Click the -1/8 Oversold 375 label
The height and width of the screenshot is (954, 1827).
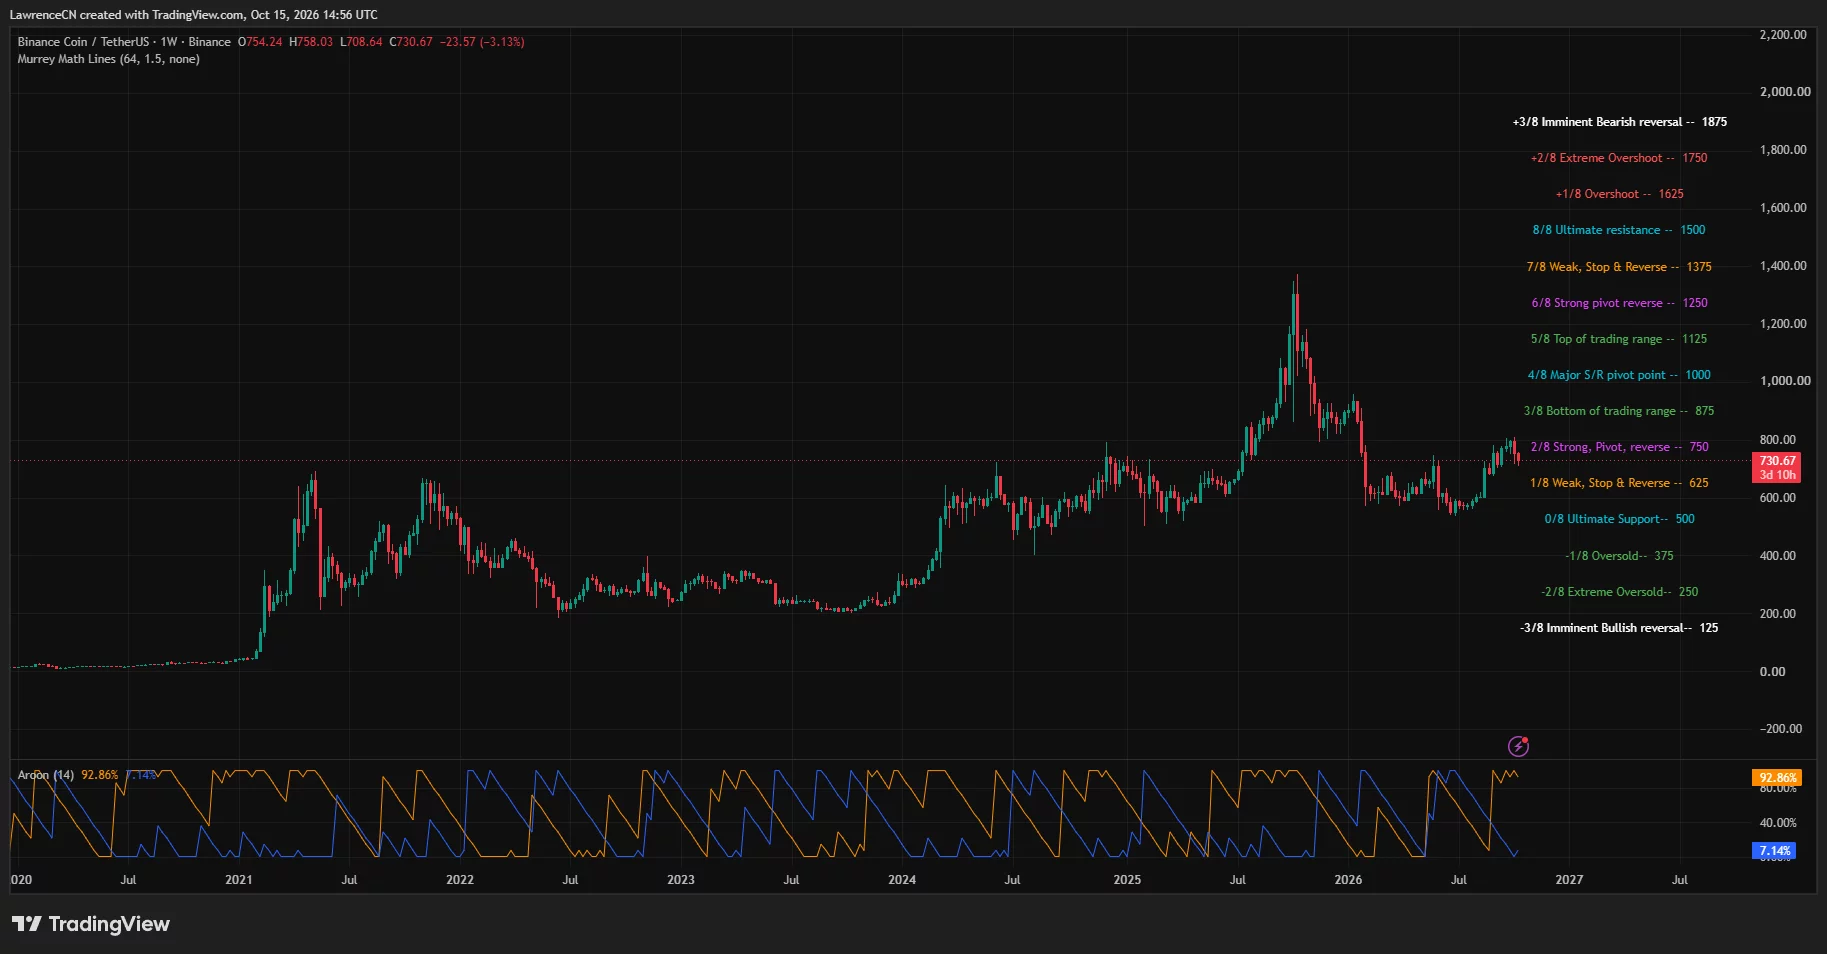[x=1619, y=556]
